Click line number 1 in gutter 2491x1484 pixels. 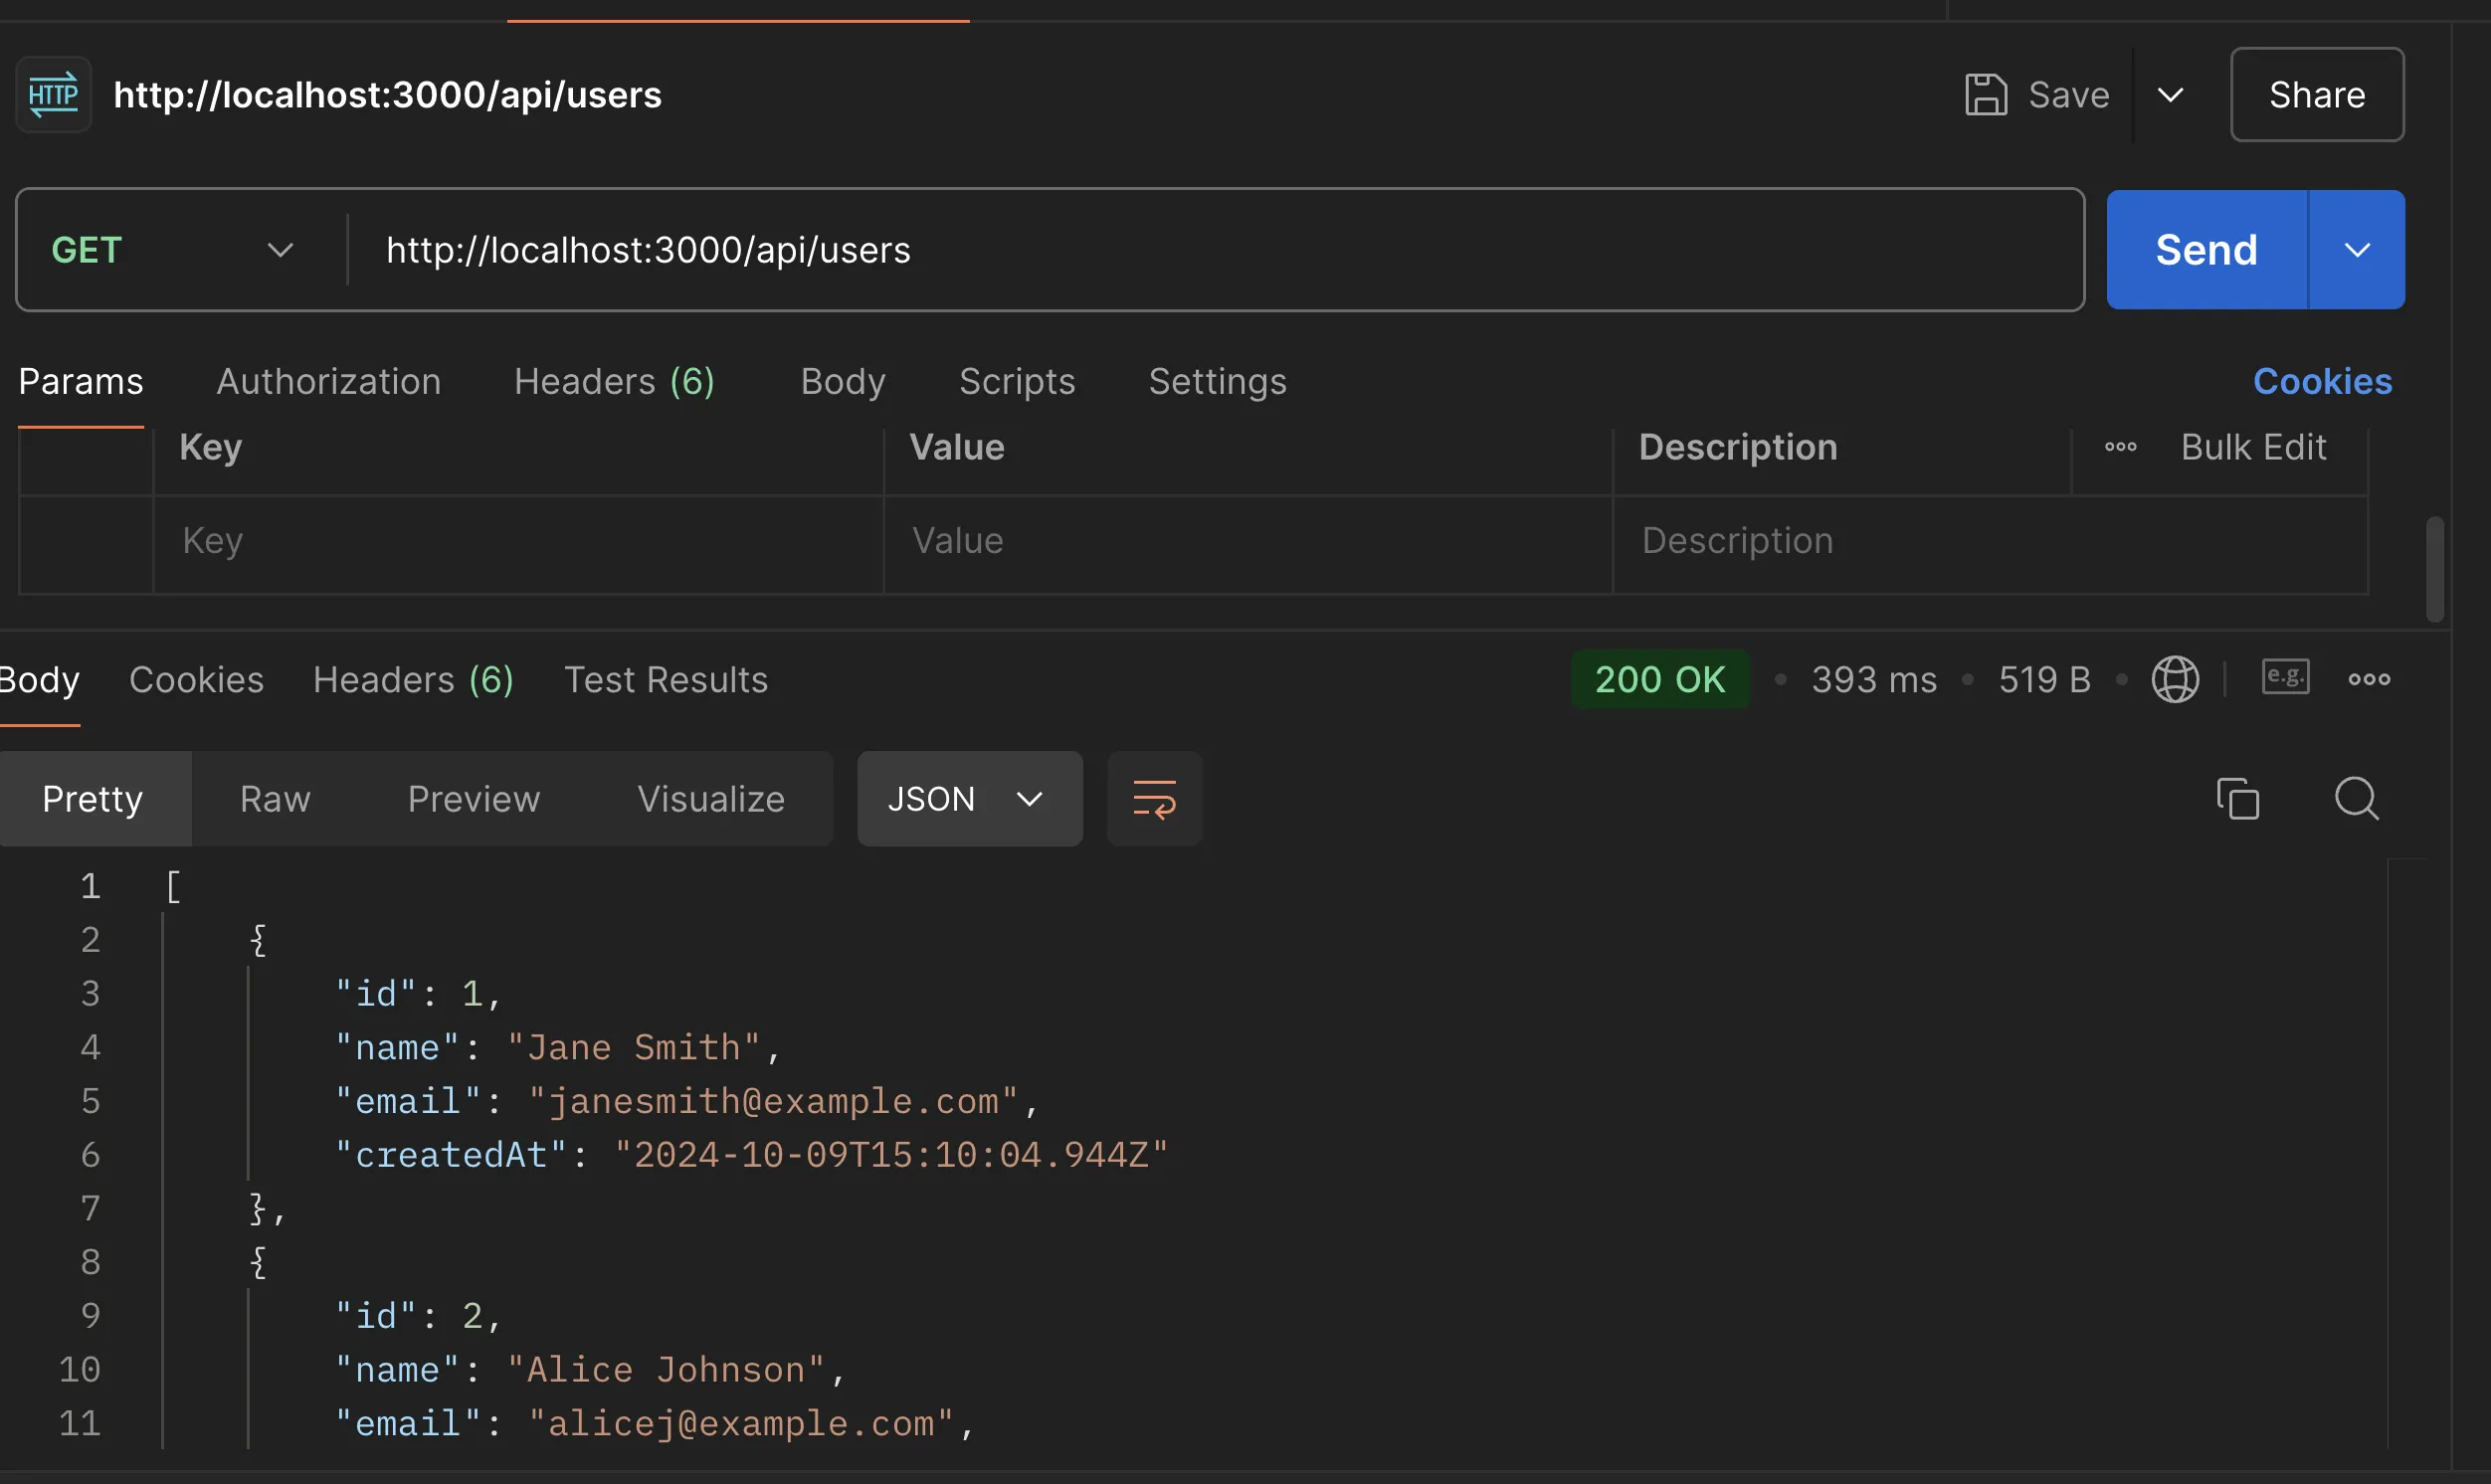click(x=90, y=887)
